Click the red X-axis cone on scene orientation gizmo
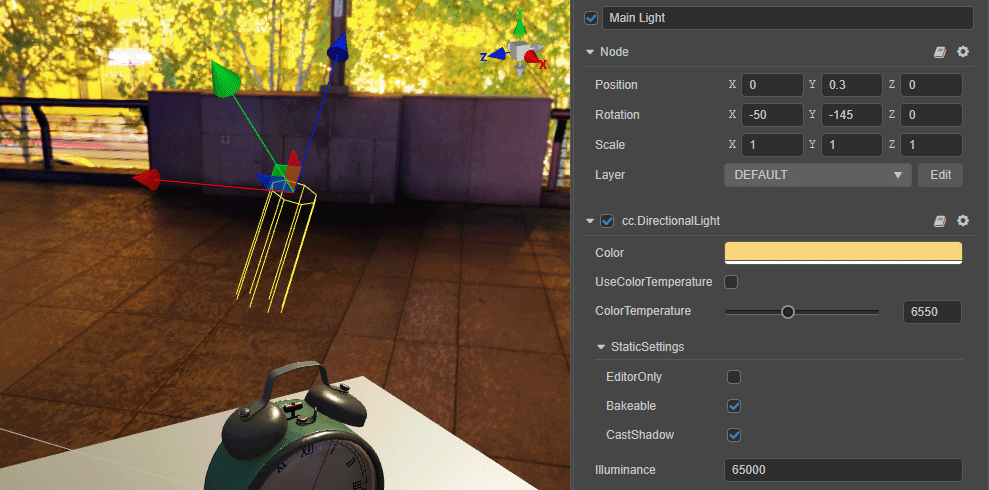The width and height of the screenshot is (989, 490). pyautogui.click(x=533, y=58)
